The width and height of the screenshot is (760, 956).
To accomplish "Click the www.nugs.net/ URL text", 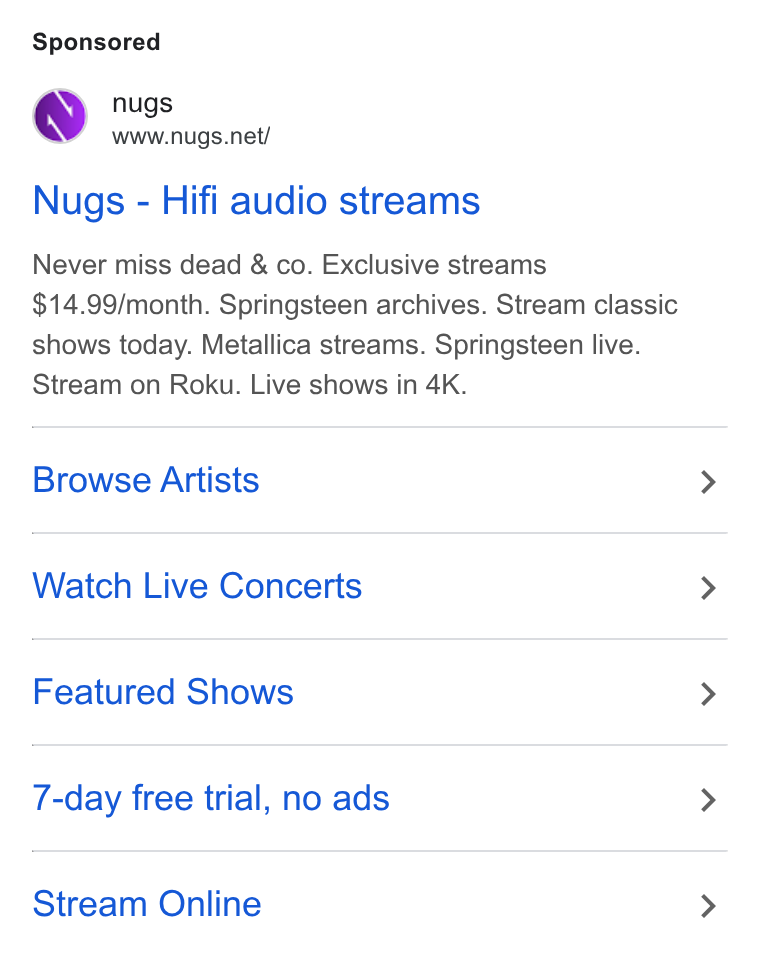I will pyautogui.click(x=191, y=137).
